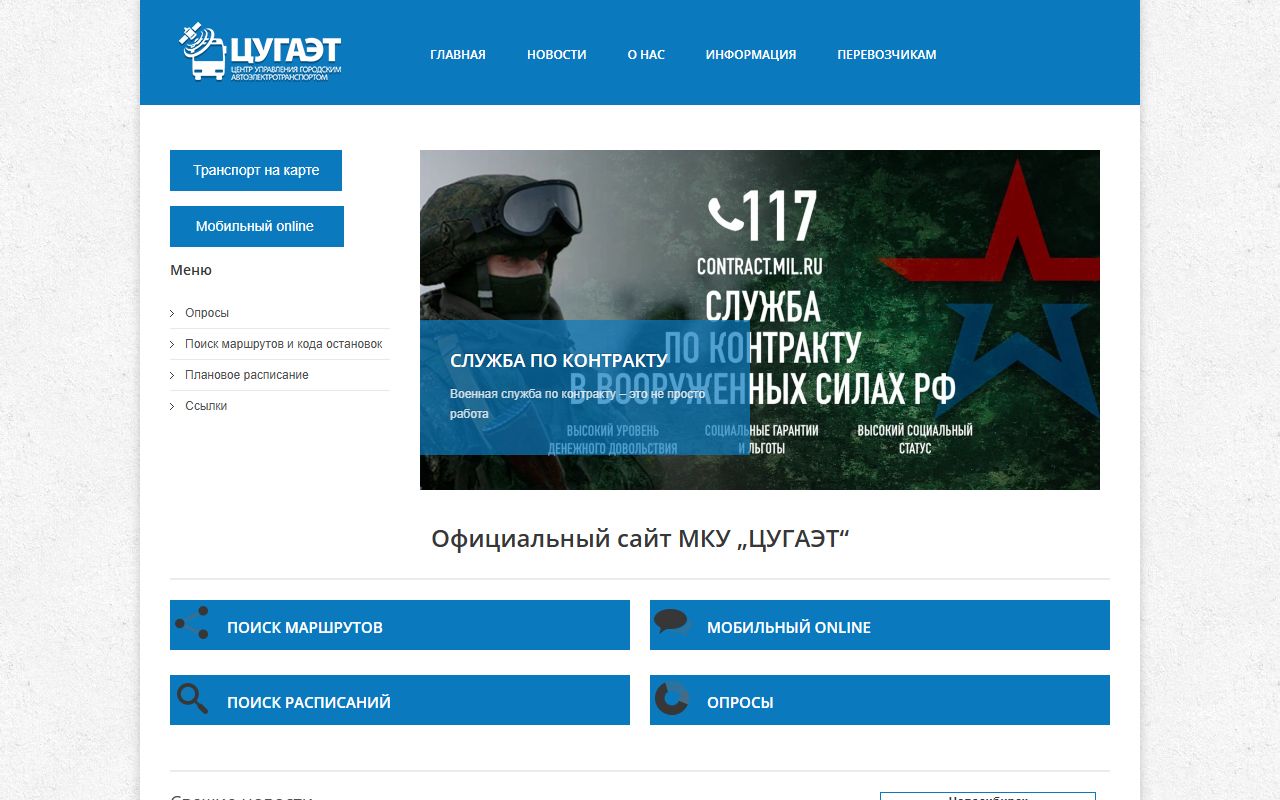This screenshot has width=1280, height=800.
Task: Go to the О нас section
Action: [x=646, y=55]
